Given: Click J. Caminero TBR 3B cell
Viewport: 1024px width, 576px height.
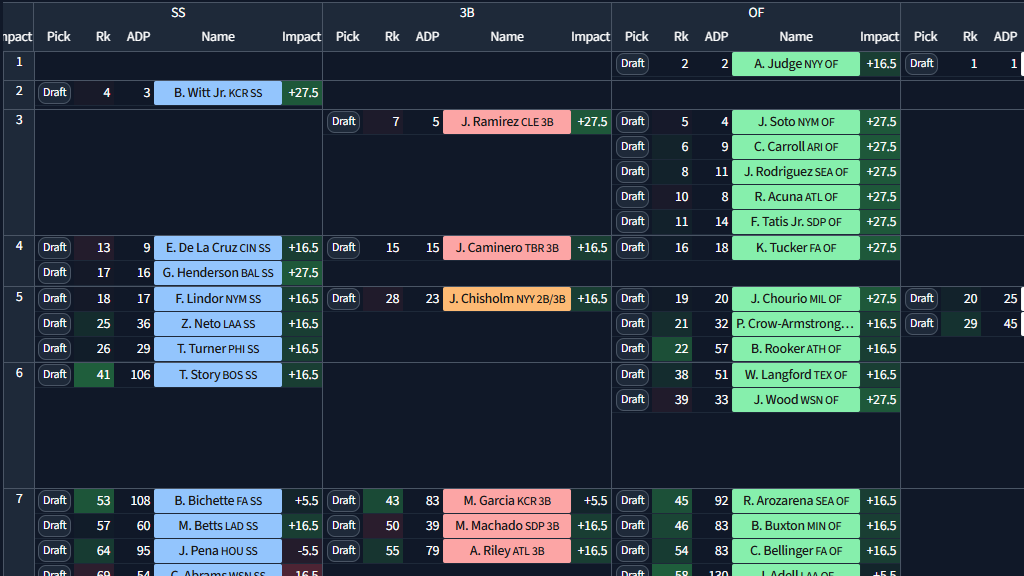Looking at the screenshot, I should (x=507, y=248).
